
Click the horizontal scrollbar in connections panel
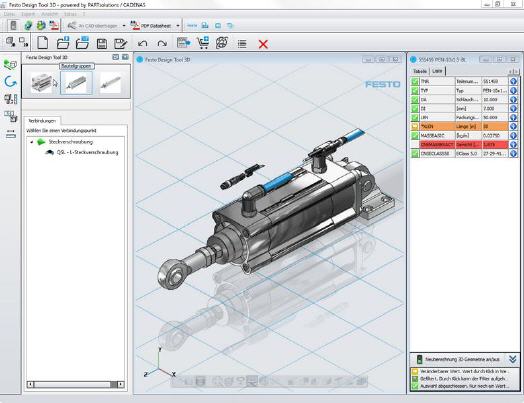point(76,385)
